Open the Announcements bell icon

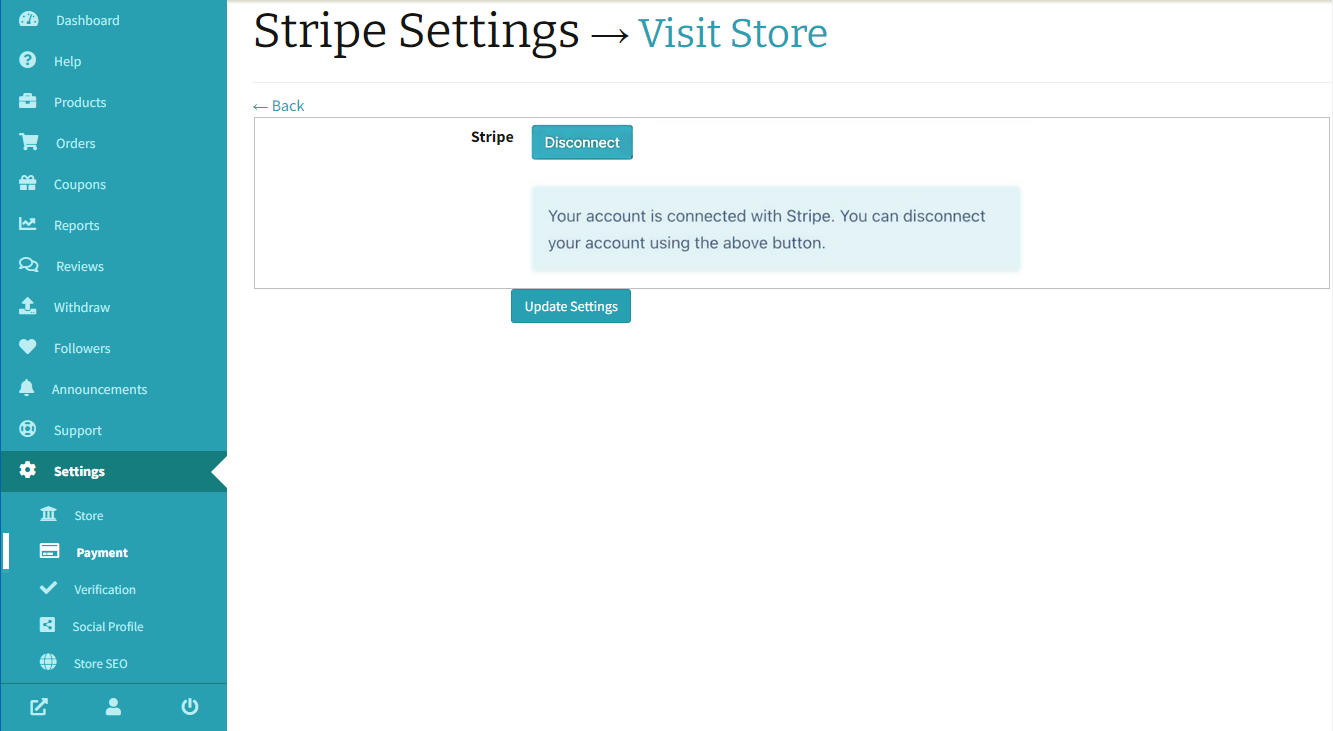27,389
